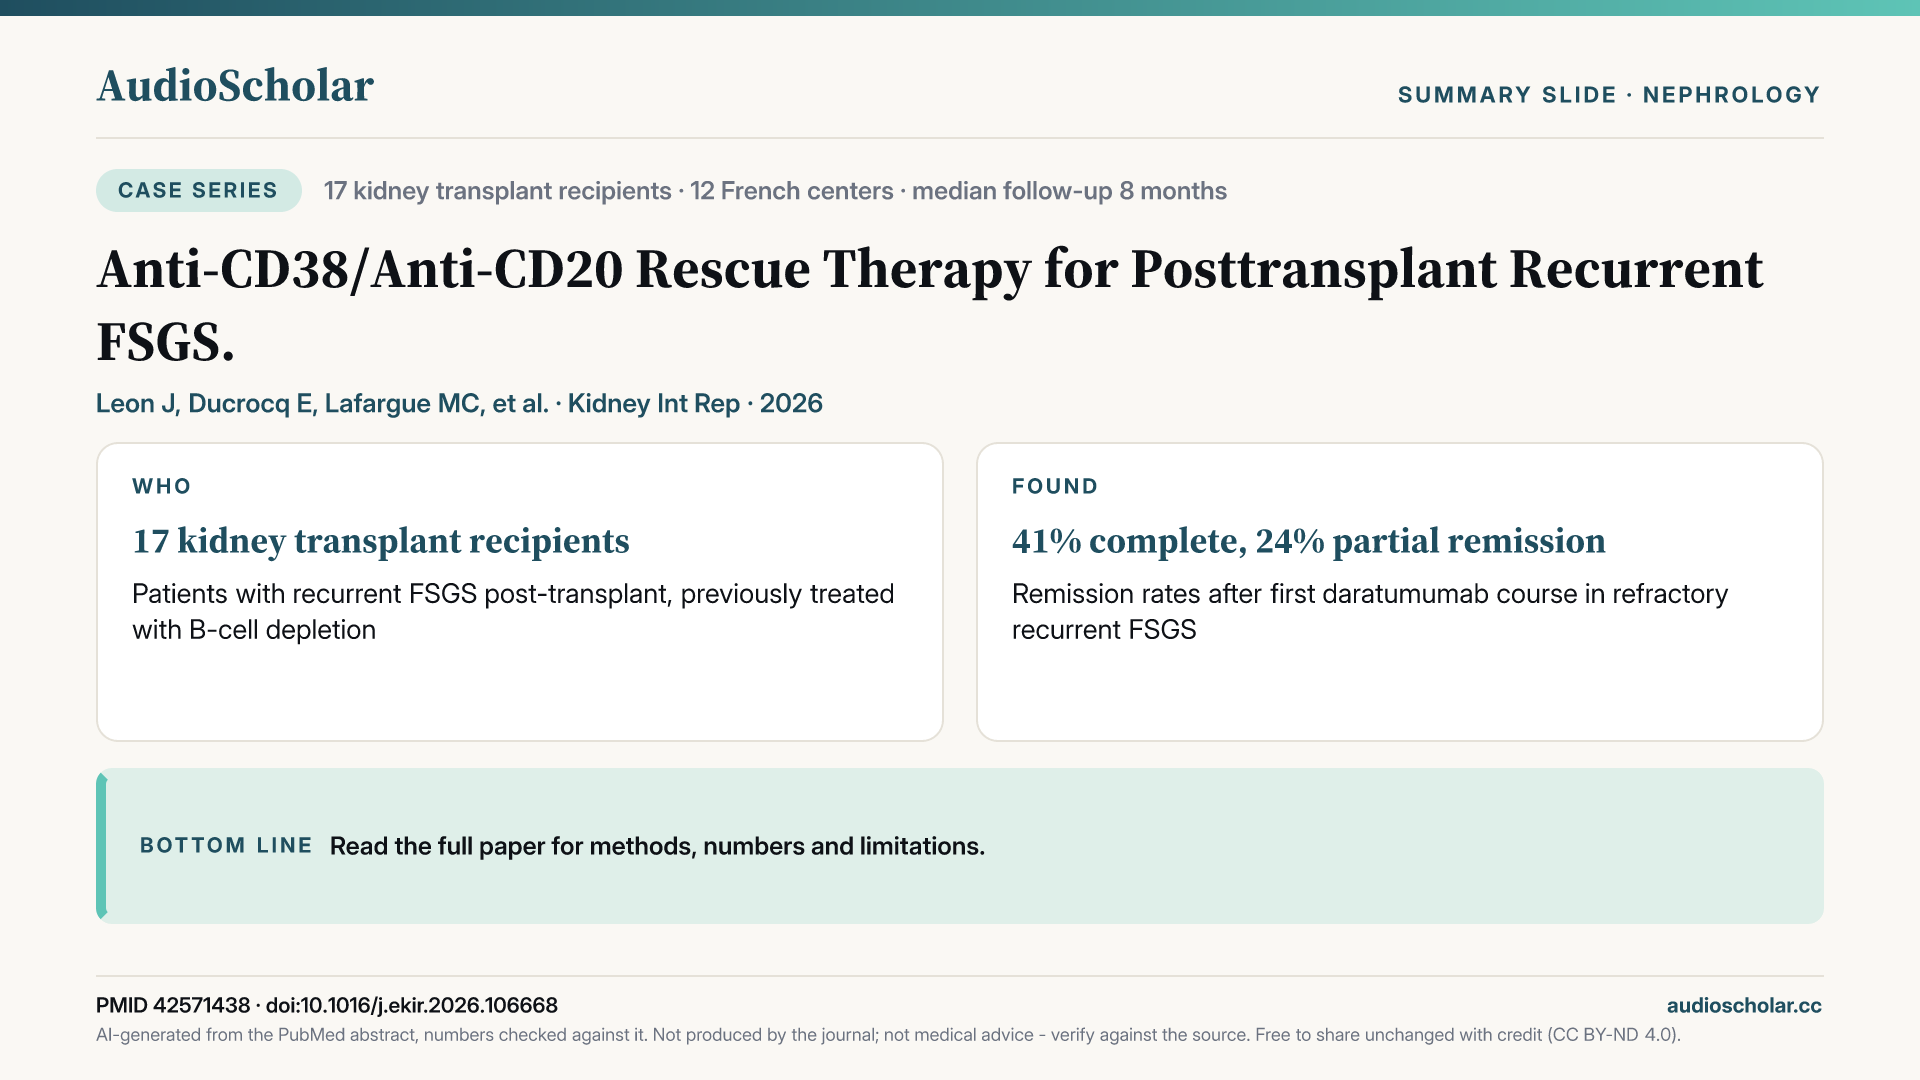Click the AudioScholar logo text
Image resolution: width=1920 pixels, height=1080 pixels.
pyautogui.click(x=235, y=86)
